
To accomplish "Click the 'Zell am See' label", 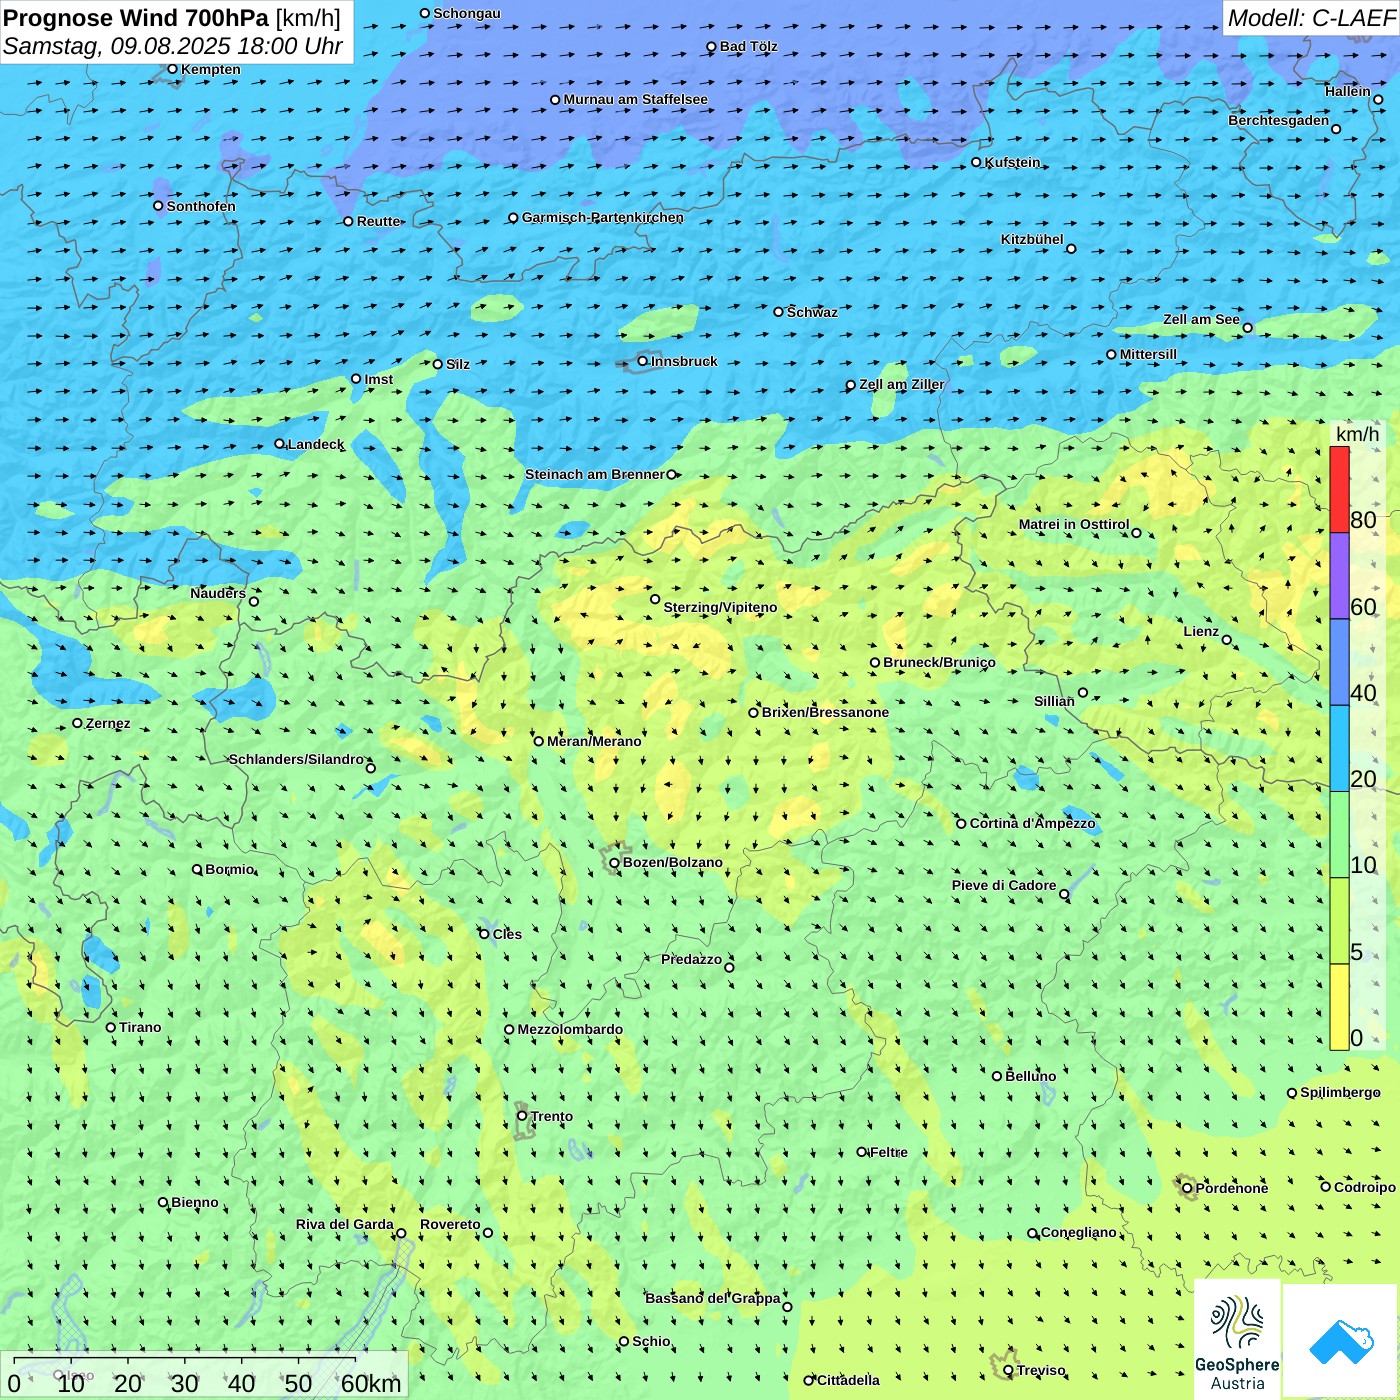I will (1201, 319).
